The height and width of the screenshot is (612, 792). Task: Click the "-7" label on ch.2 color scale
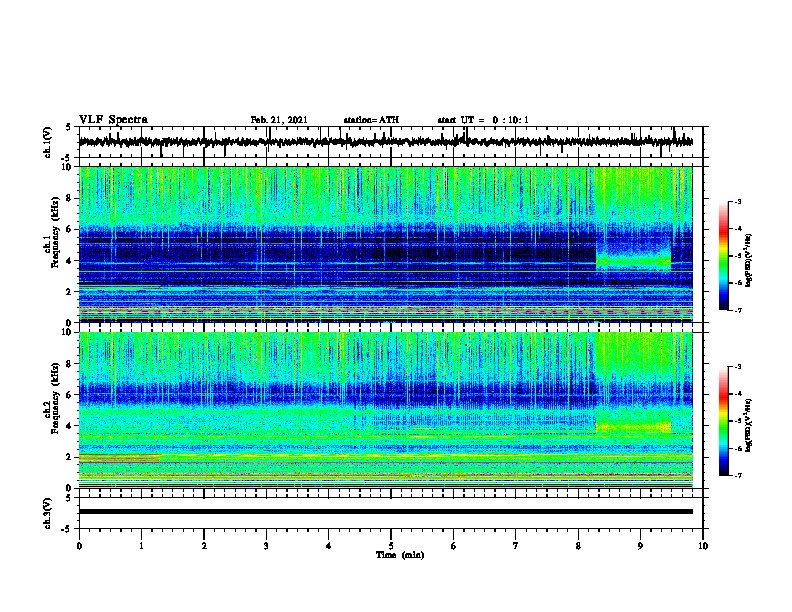pyautogui.click(x=737, y=475)
